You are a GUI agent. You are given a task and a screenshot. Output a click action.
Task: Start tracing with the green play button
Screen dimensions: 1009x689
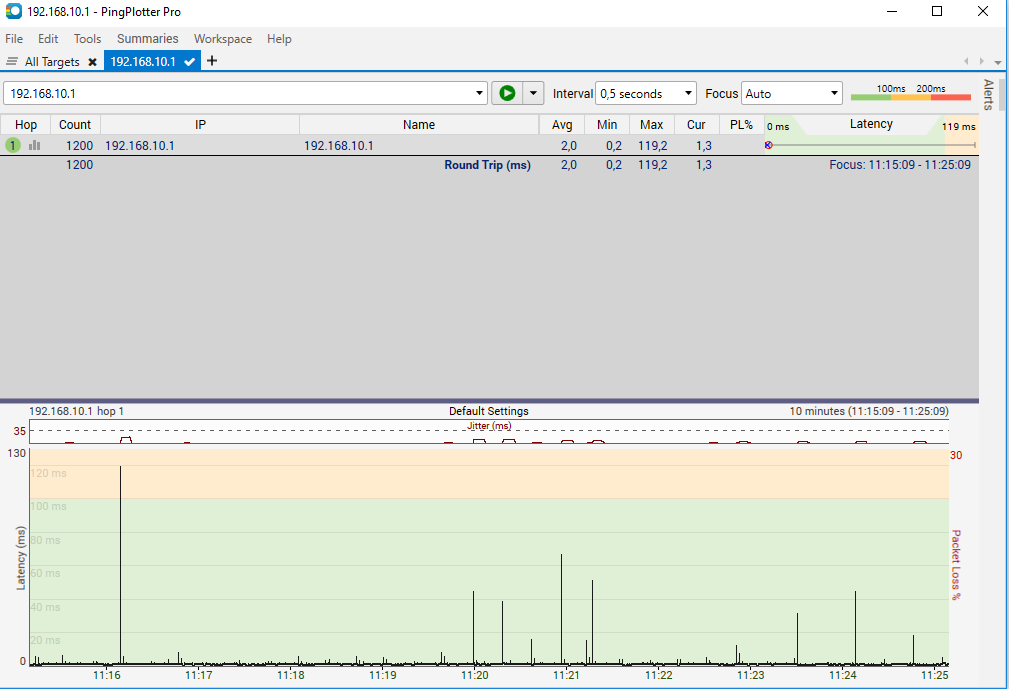(507, 93)
